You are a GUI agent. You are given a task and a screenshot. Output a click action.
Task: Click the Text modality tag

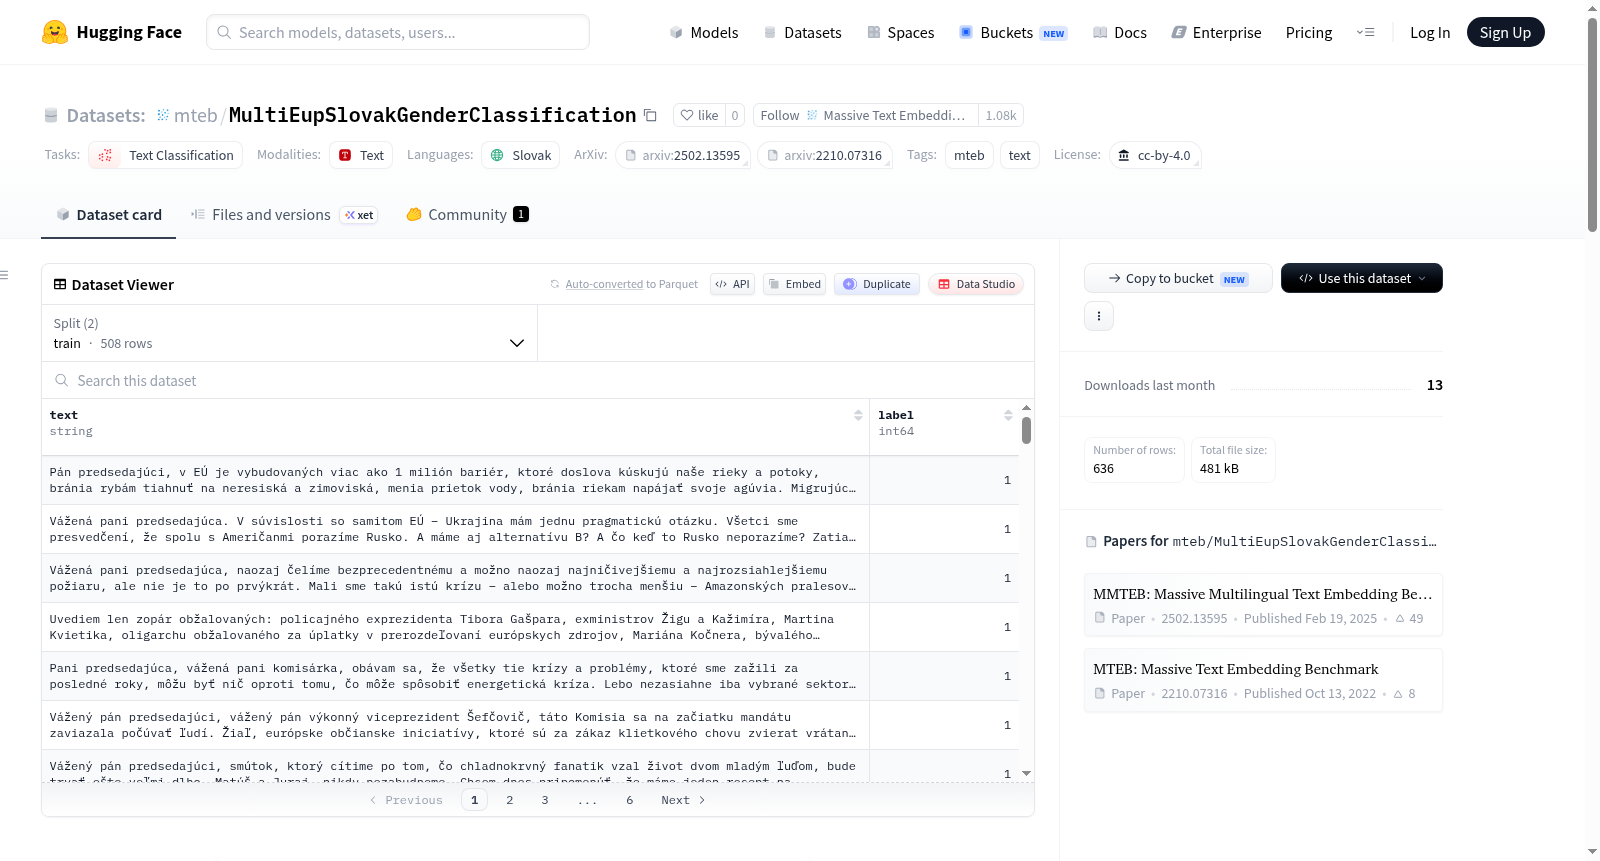(x=361, y=155)
